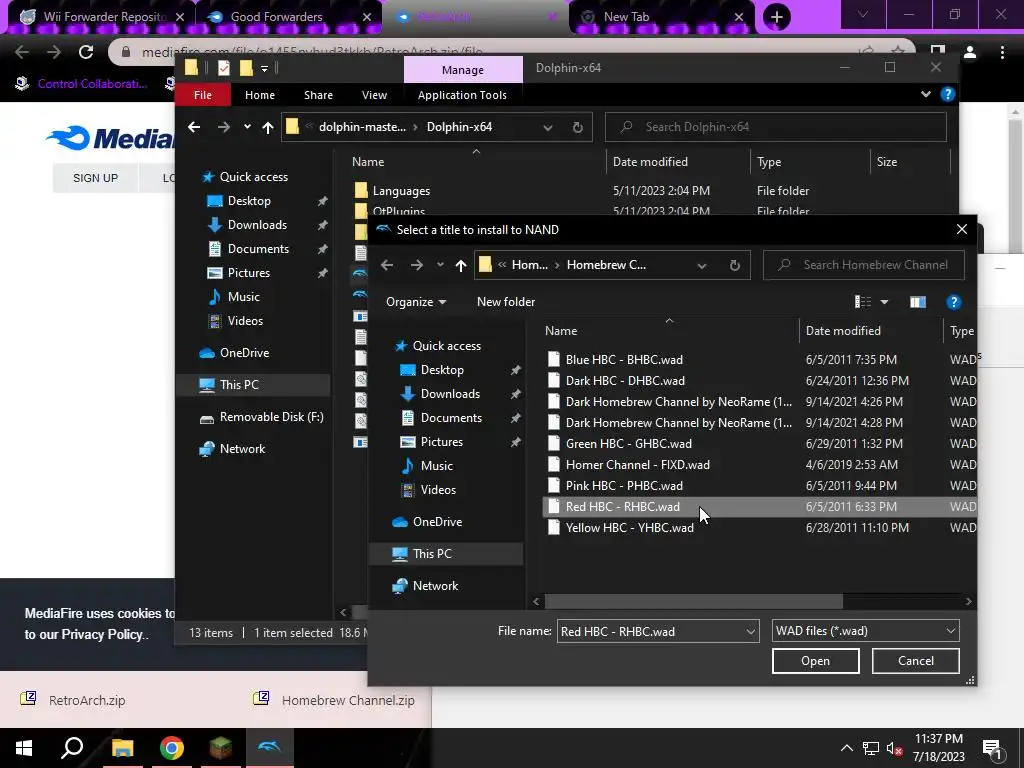Select Desktop in the dialog's sidebar
Image resolution: width=1024 pixels, height=768 pixels.
click(x=442, y=370)
